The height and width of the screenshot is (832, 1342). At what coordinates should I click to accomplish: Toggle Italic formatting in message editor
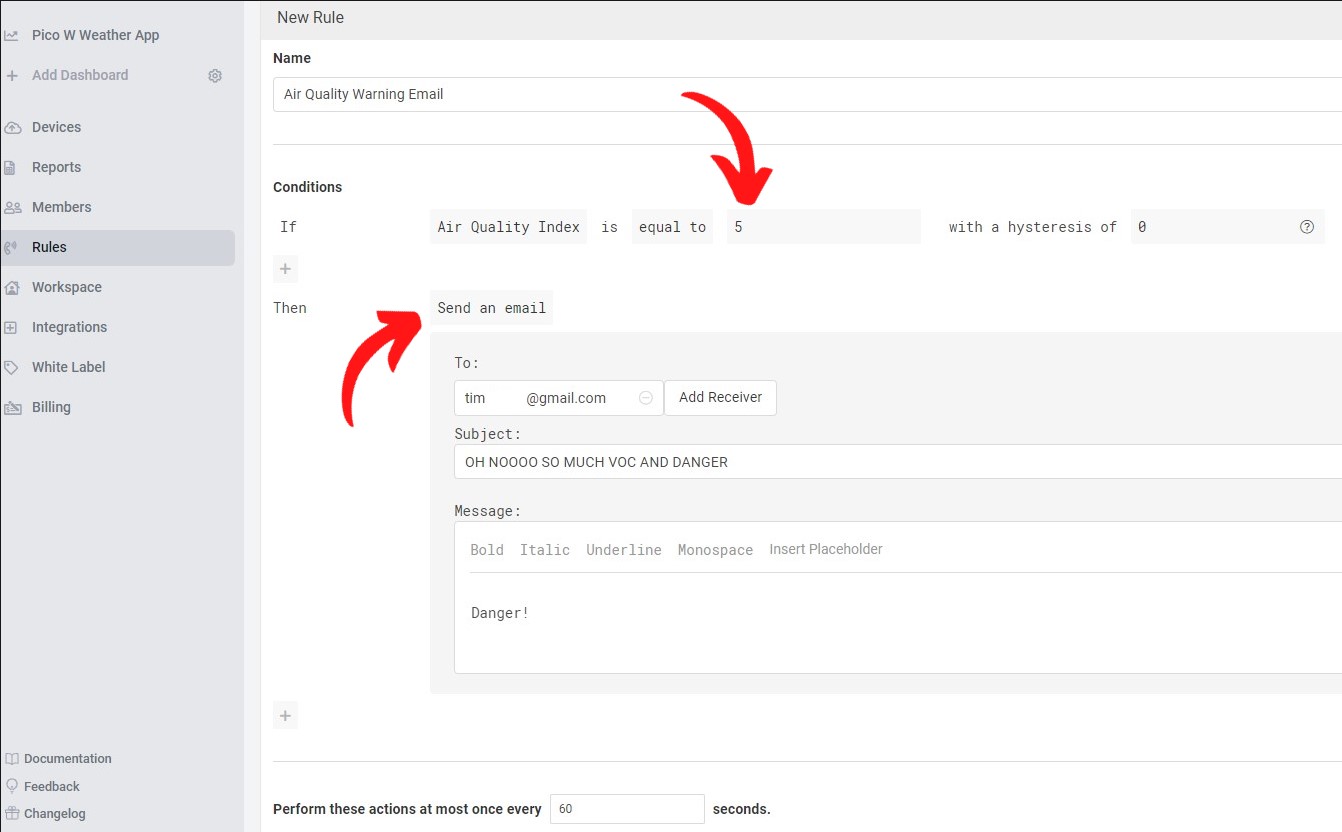tap(544, 550)
